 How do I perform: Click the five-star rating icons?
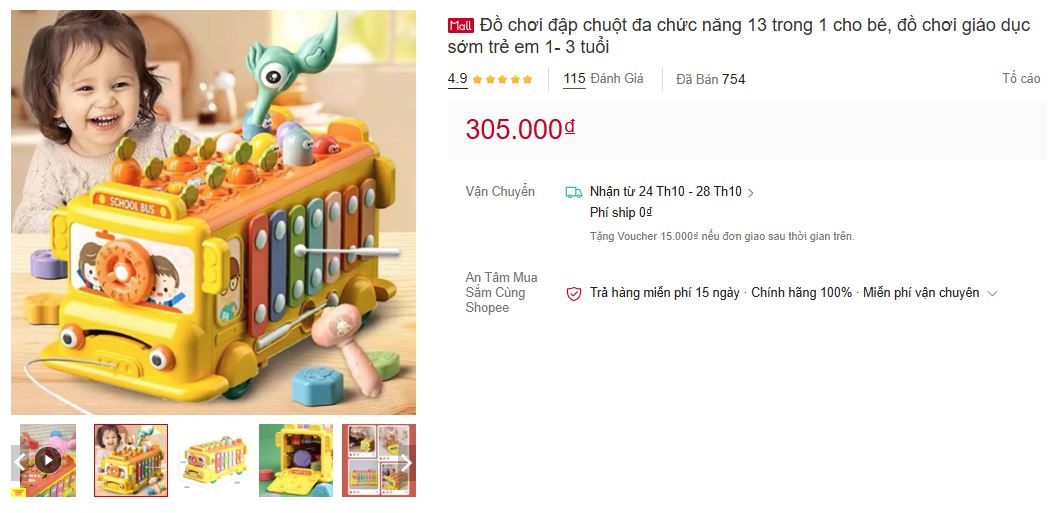[x=502, y=79]
